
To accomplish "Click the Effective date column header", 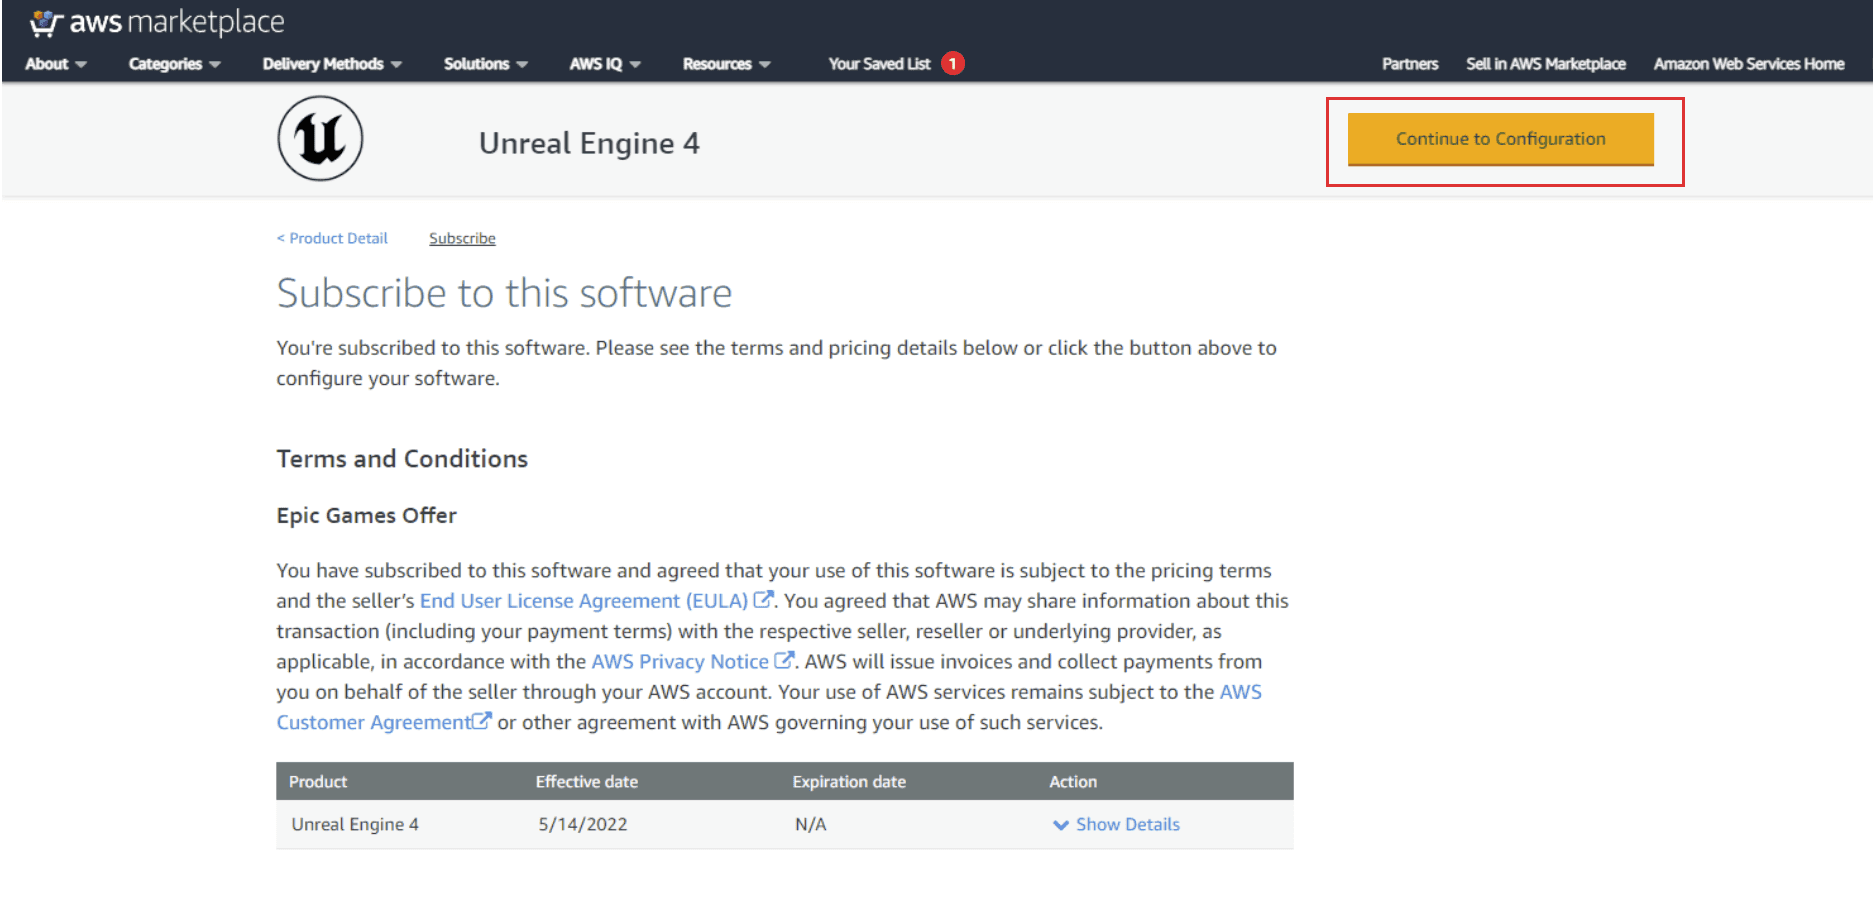I will 586,782.
